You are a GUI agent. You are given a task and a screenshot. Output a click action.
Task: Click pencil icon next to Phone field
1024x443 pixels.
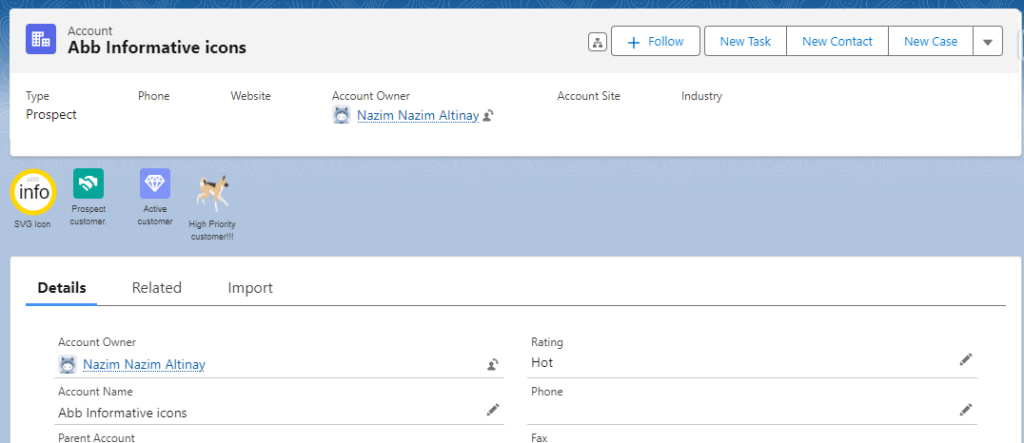click(965, 409)
